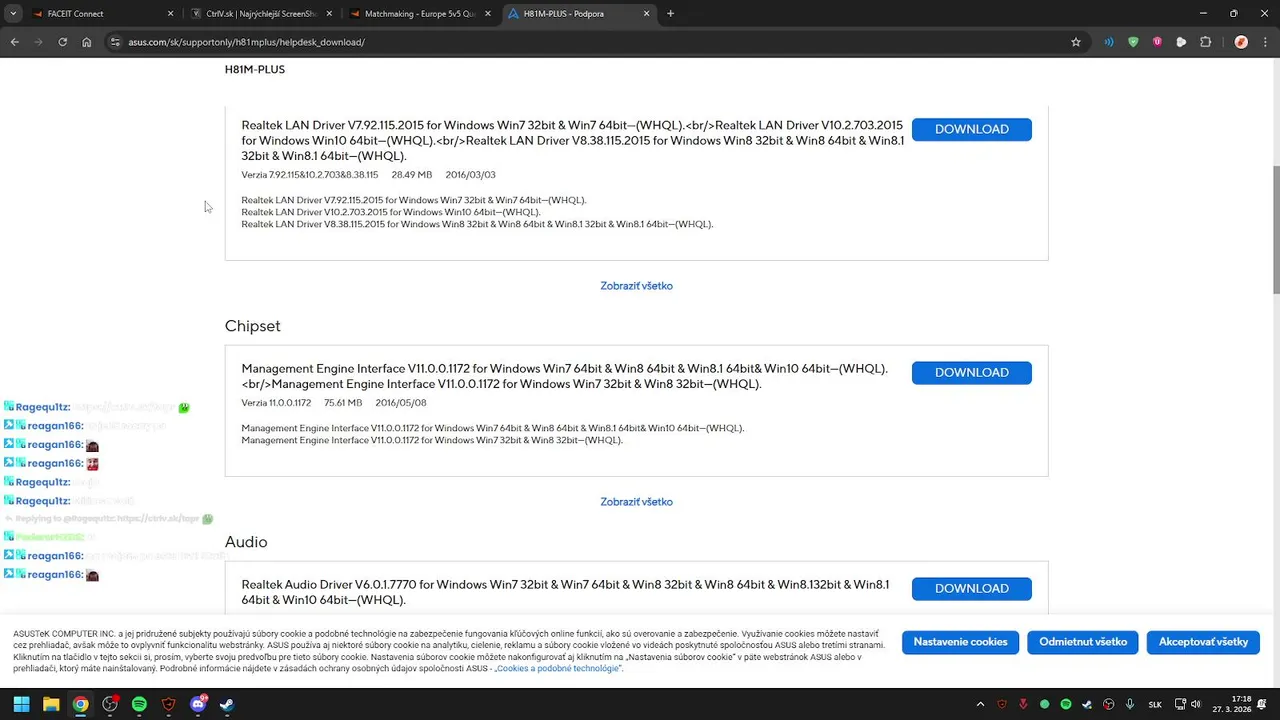Expand all Chipset drivers via Zobraziť všetko
This screenshot has width=1280, height=720.
(636, 502)
